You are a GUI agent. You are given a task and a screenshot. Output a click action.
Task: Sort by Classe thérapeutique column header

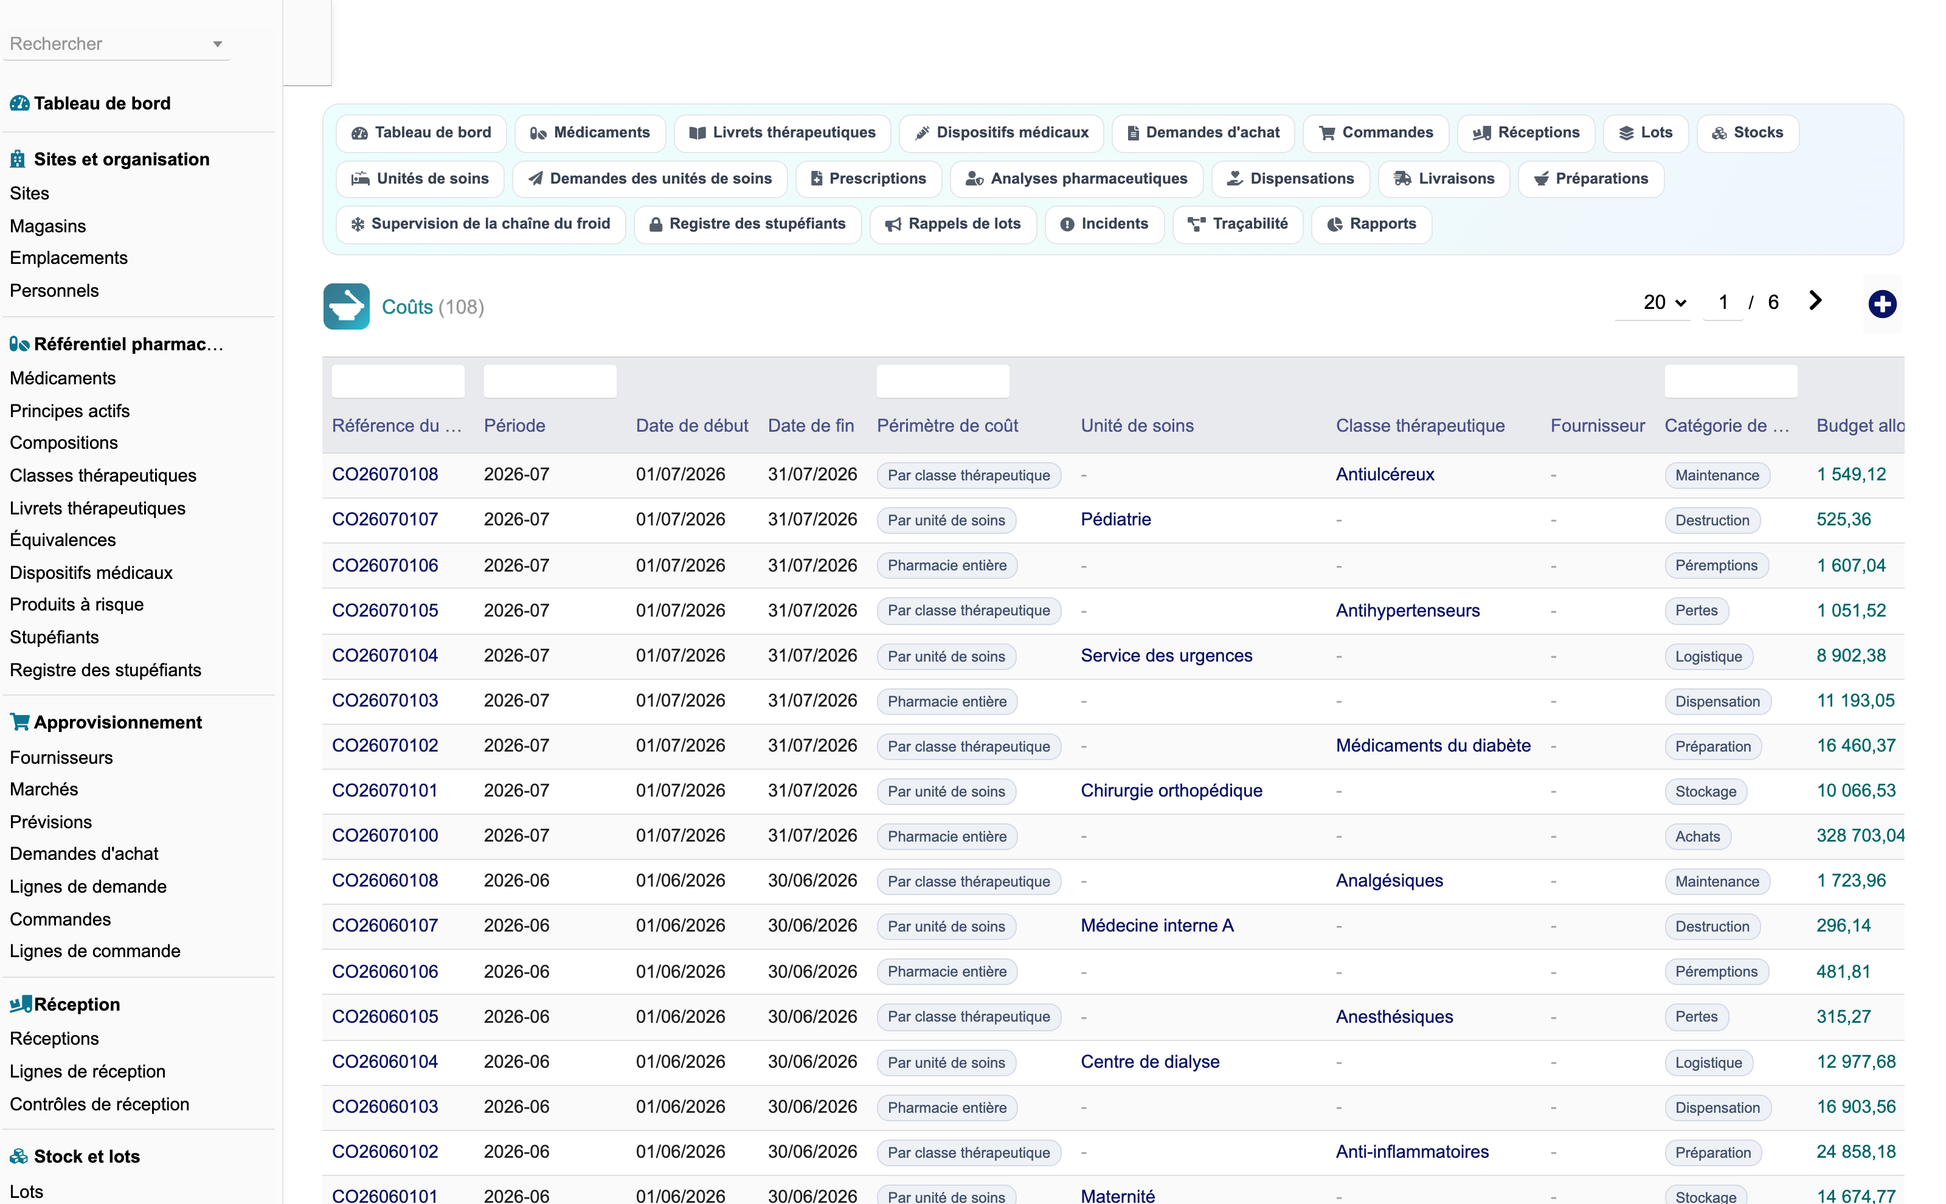tap(1420, 426)
